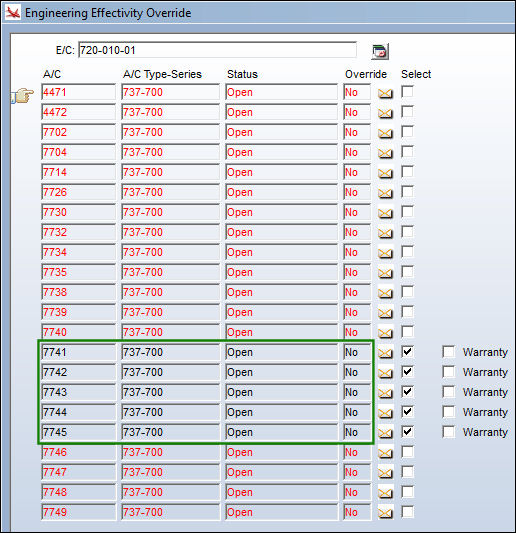Check the Select box for A/C 7749

(407, 512)
